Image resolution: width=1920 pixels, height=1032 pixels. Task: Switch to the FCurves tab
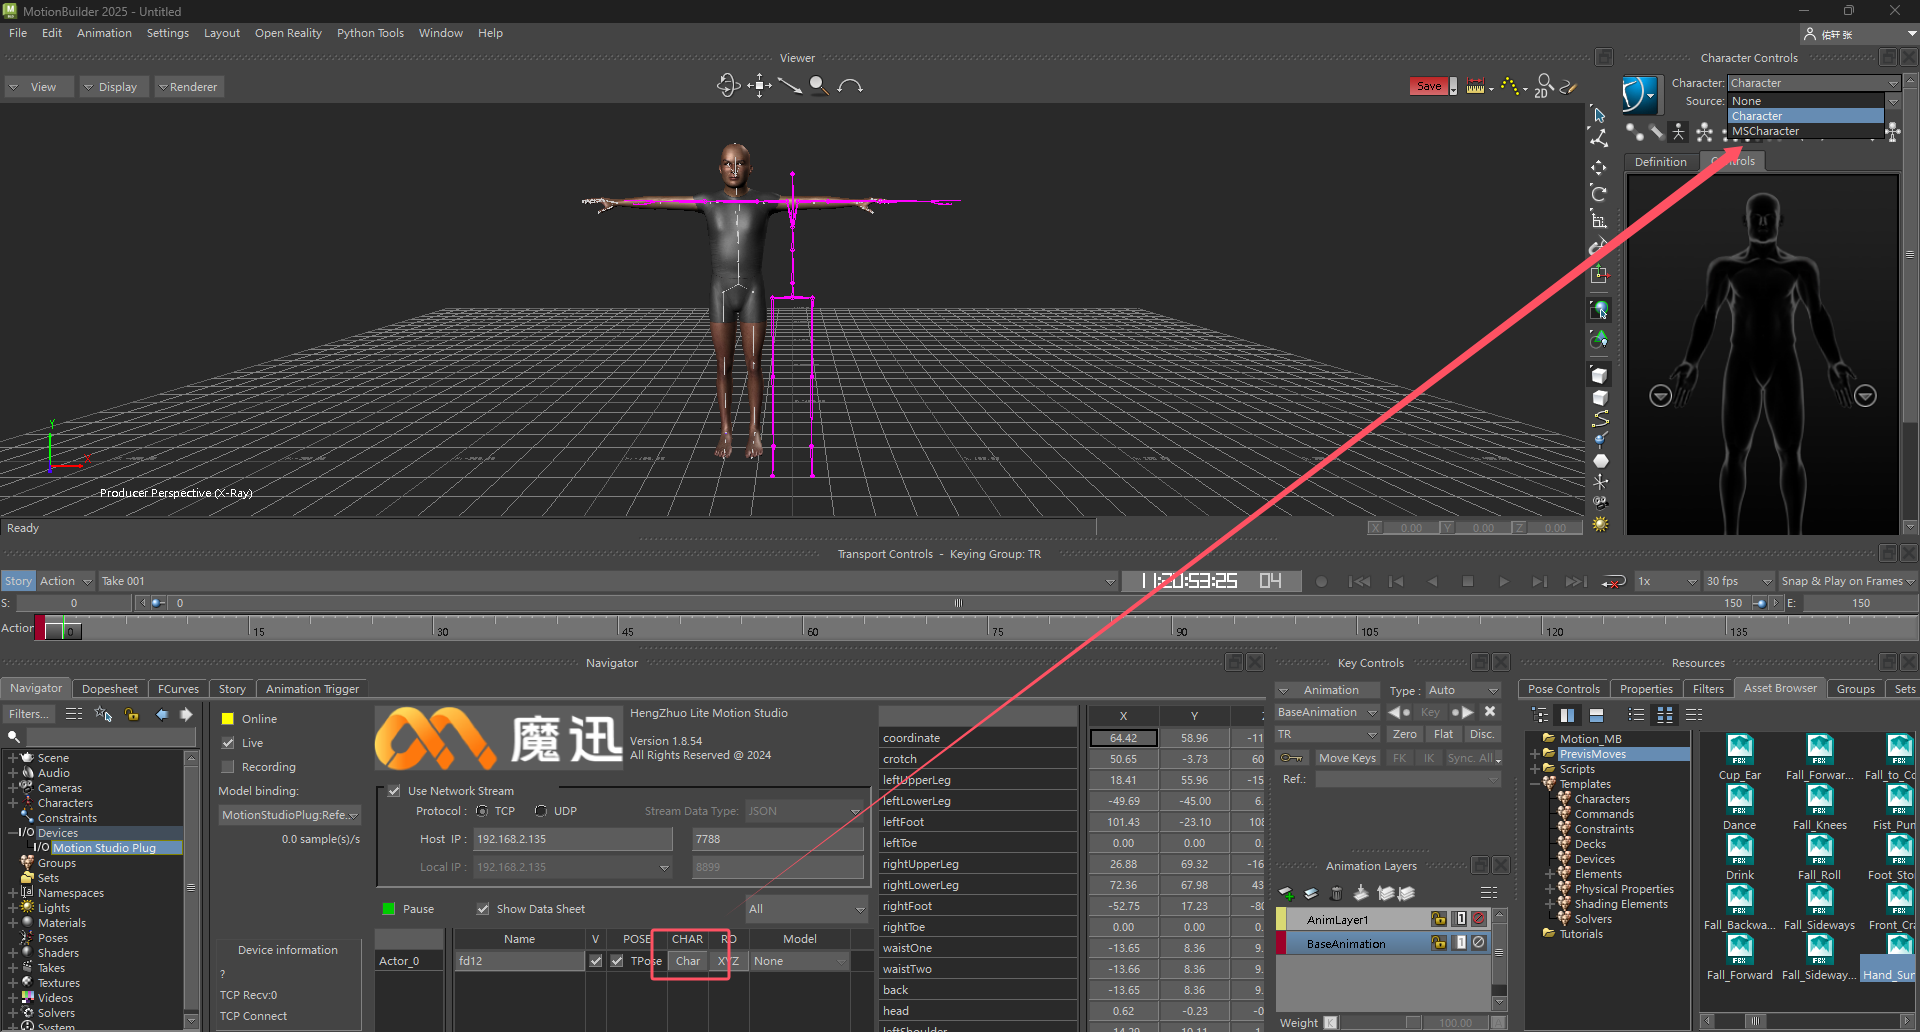[178, 689]
